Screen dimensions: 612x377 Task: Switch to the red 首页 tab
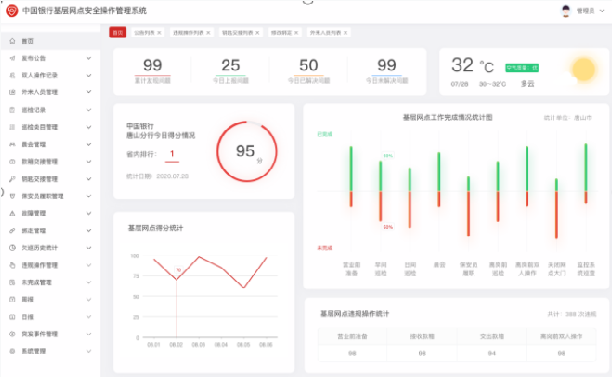(117, 33)
